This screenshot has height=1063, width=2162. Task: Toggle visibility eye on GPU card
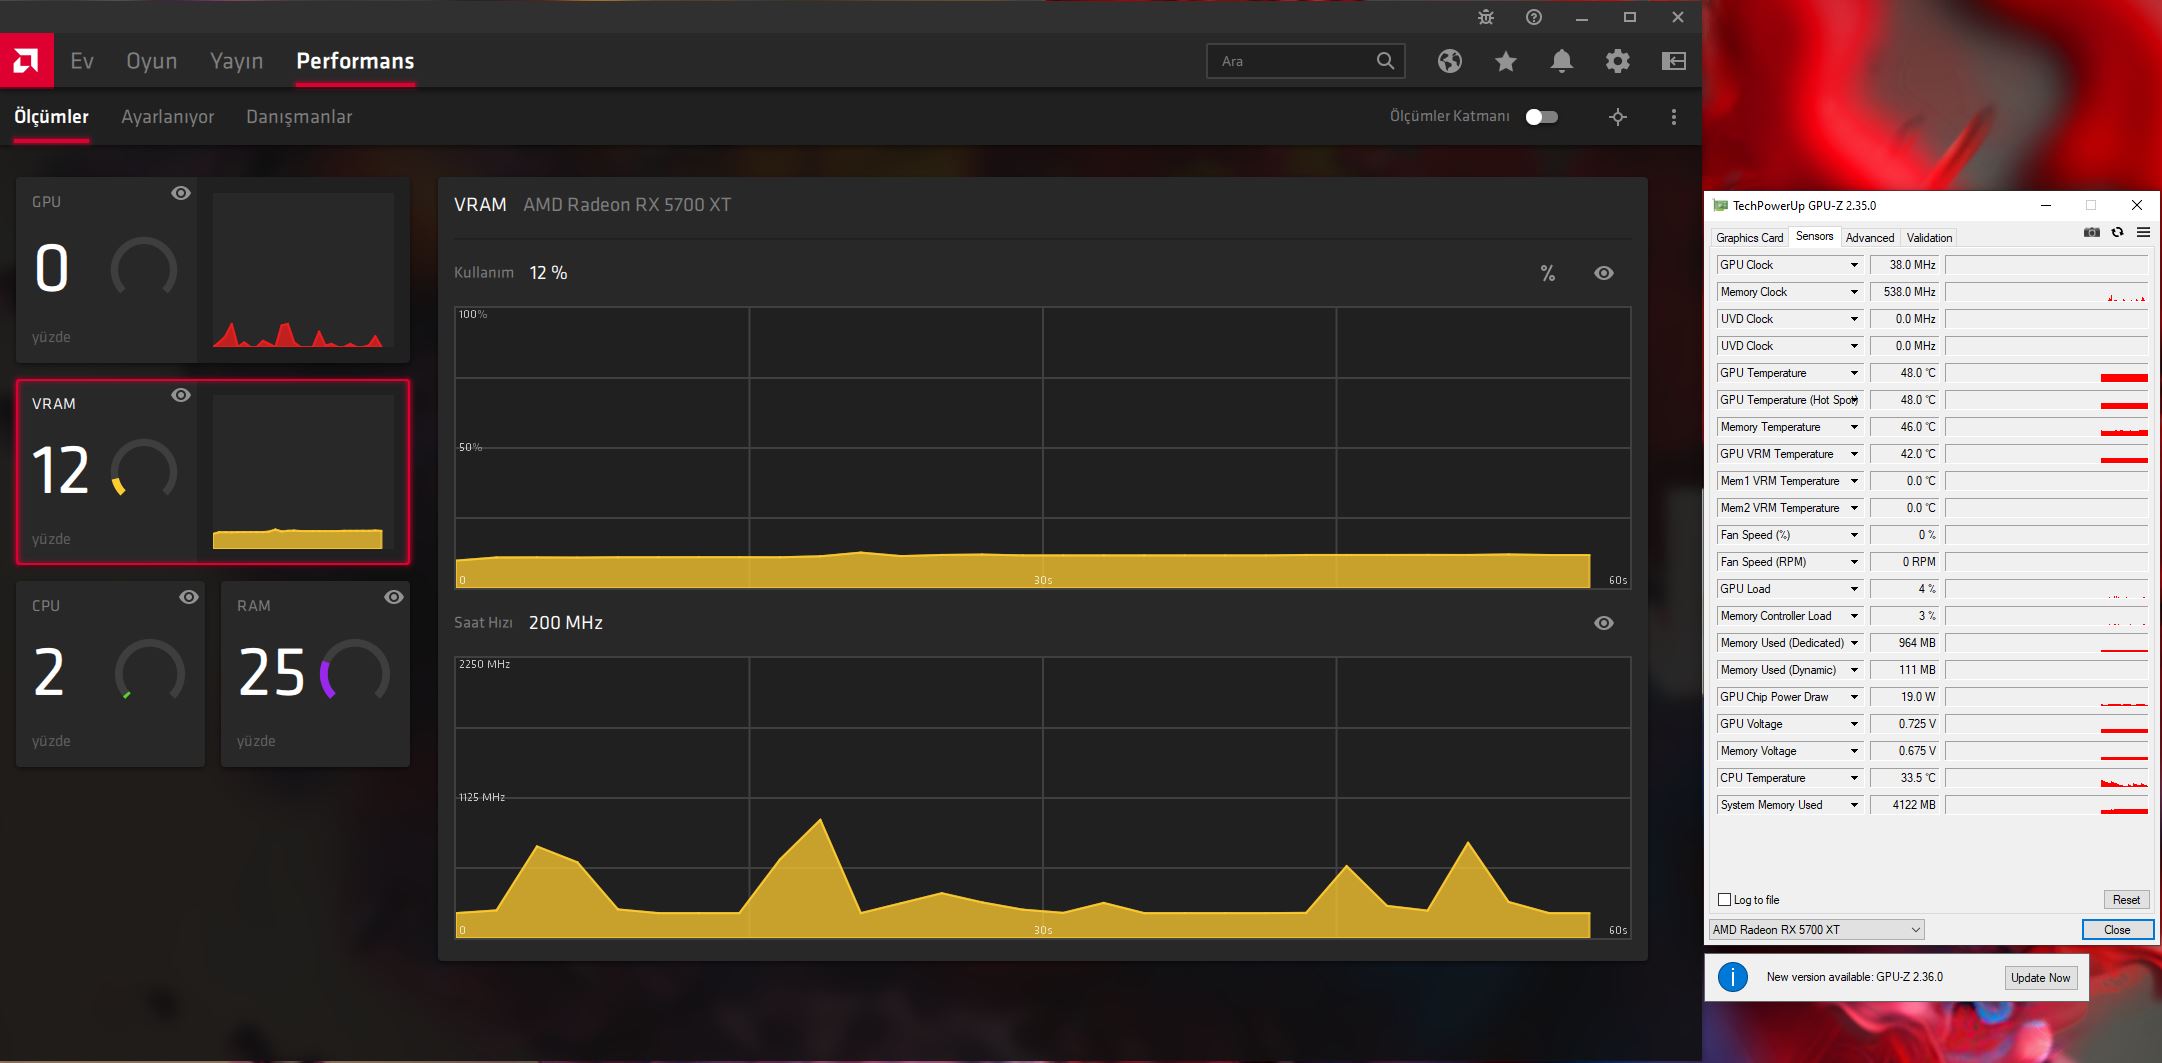coord(181,193)
